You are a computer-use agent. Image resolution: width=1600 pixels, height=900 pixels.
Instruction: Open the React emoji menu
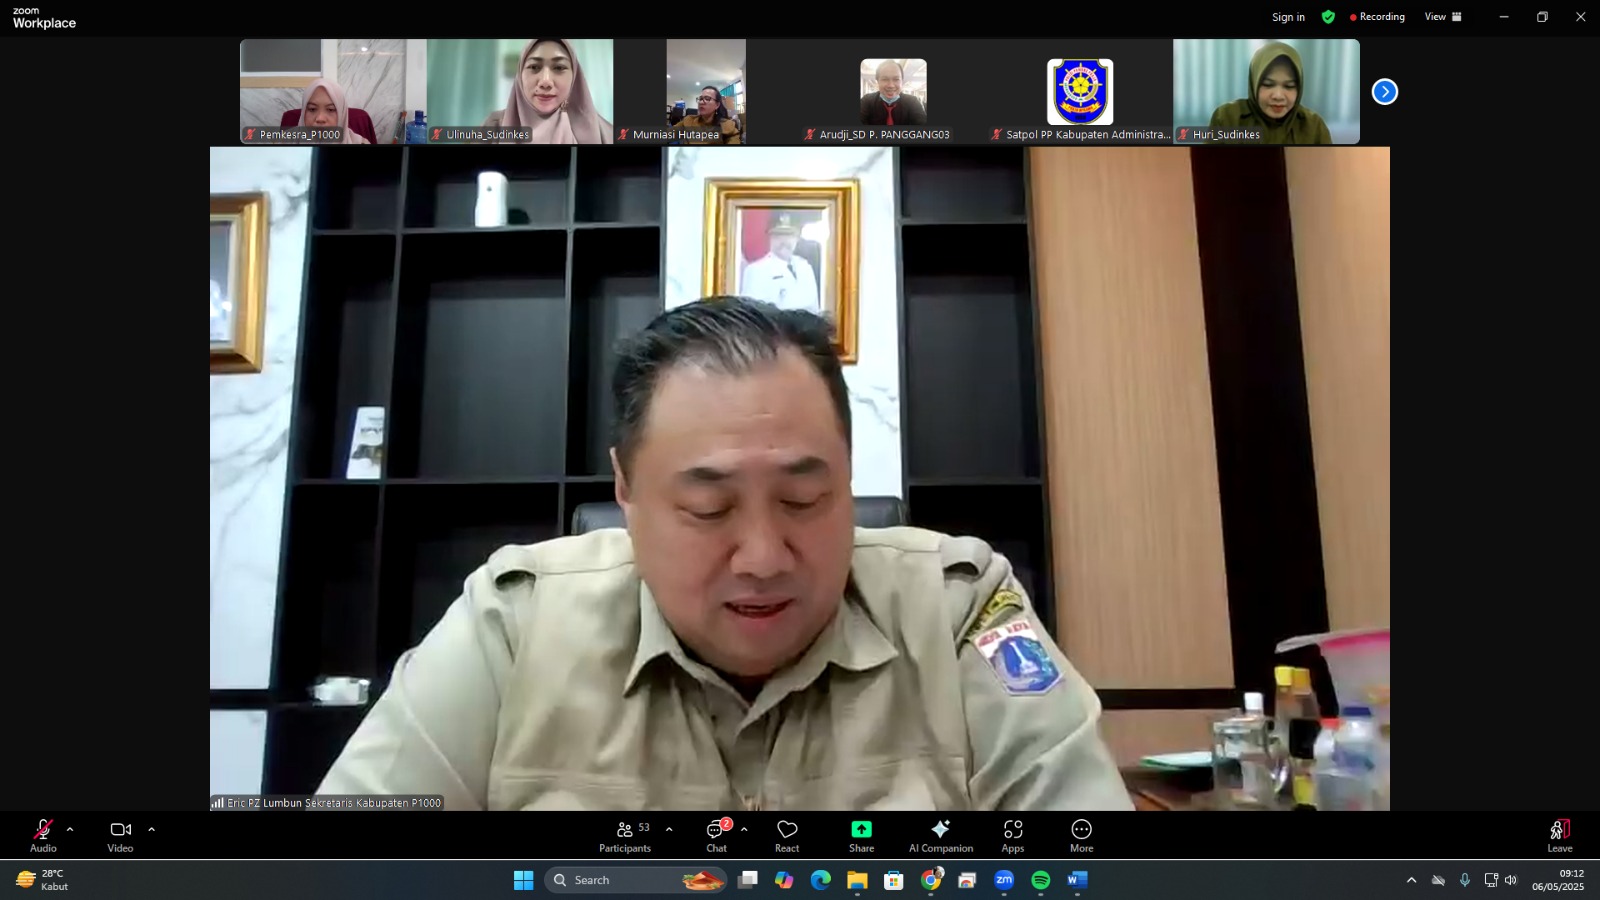tap(787, 836)
